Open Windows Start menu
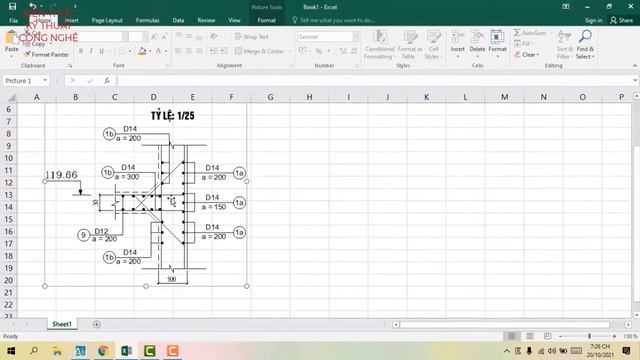640x360 pixels. 11,351
